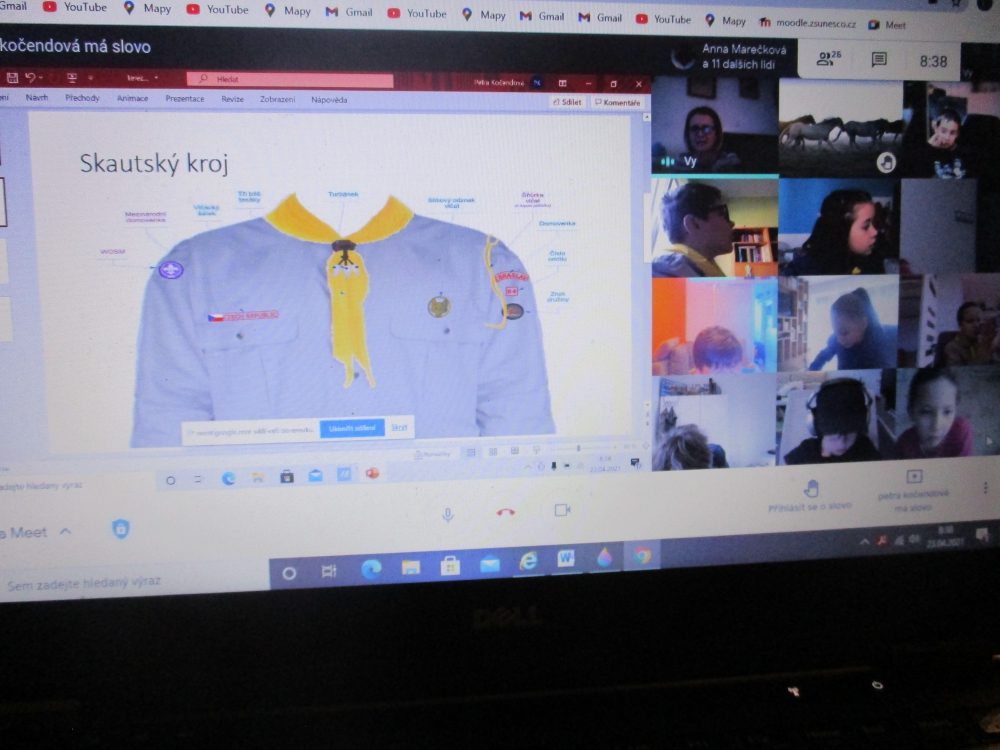Image resolution: width=1000 pixels, height=750 pixels.
Task: Switch to the Přechody ribbon tab
Action: point(82,98)
